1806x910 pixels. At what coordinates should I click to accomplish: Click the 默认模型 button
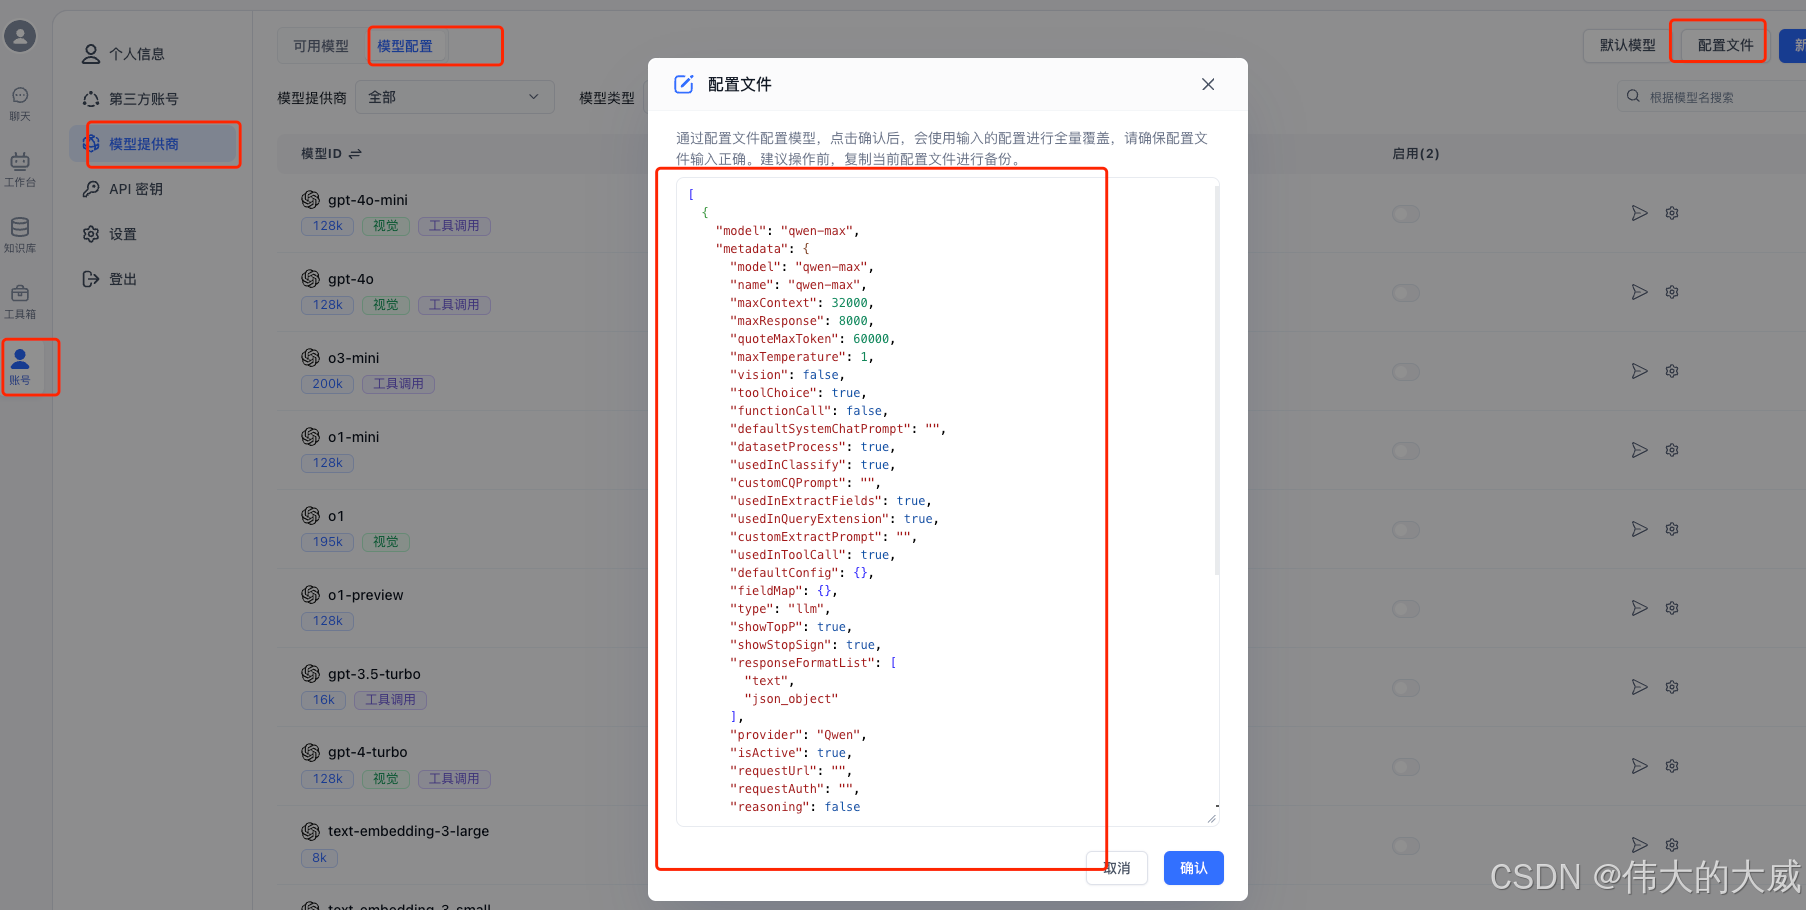pos(1627,45)
